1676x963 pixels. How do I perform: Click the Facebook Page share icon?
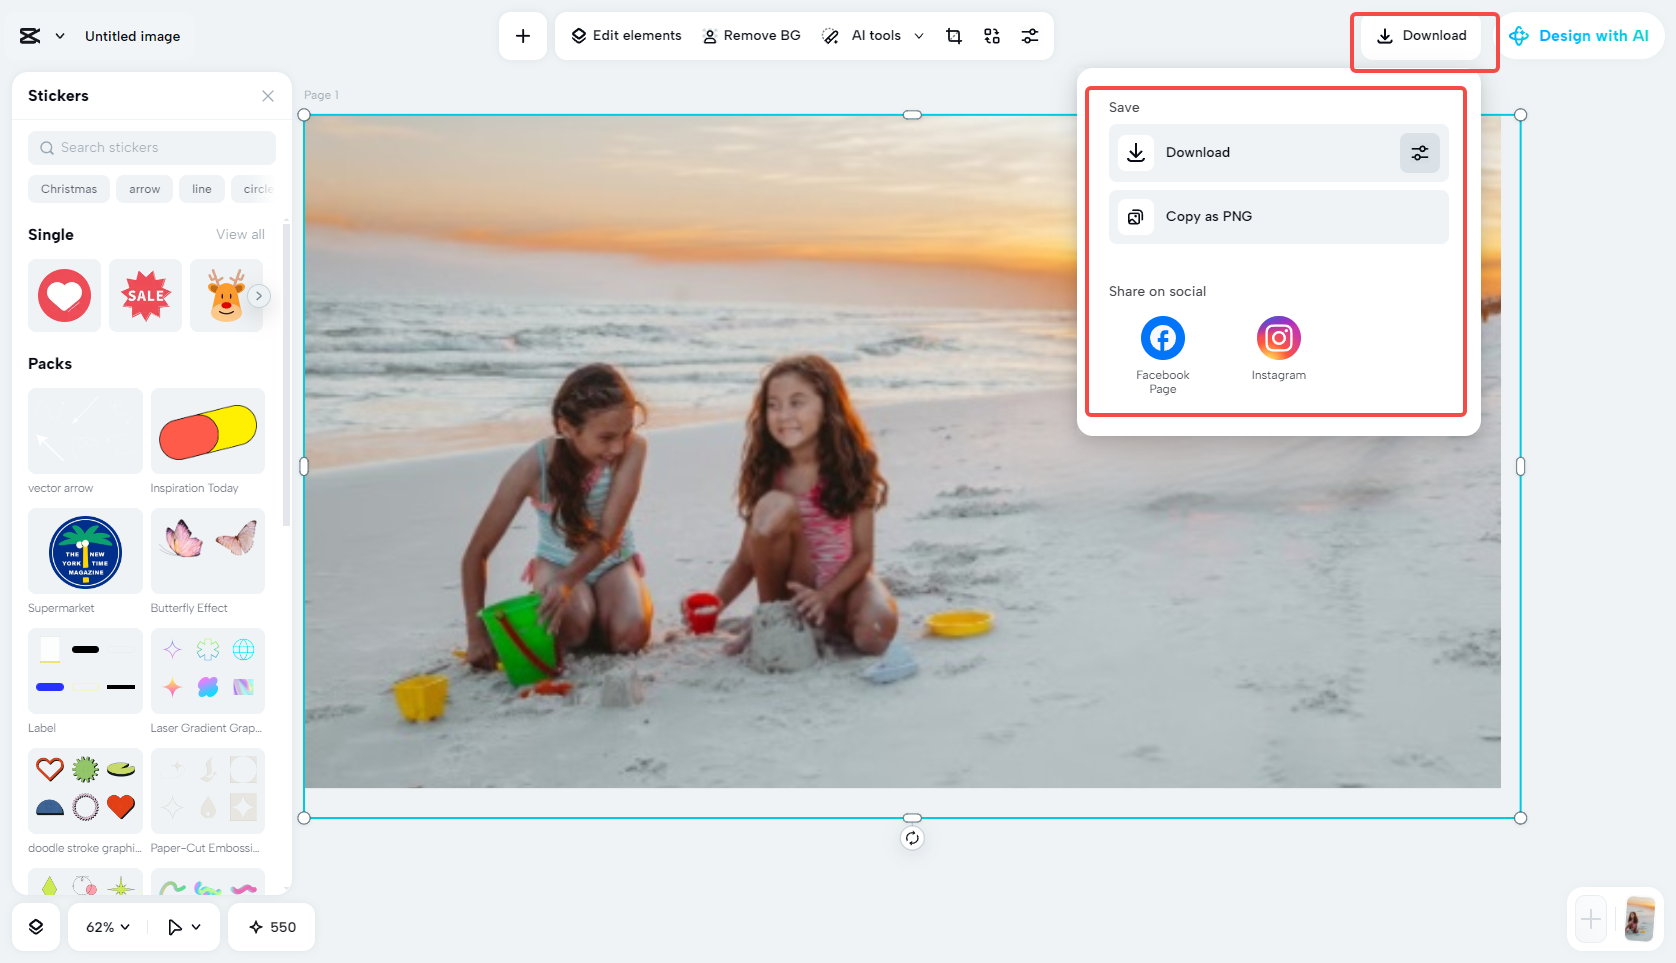point(1163,338)
